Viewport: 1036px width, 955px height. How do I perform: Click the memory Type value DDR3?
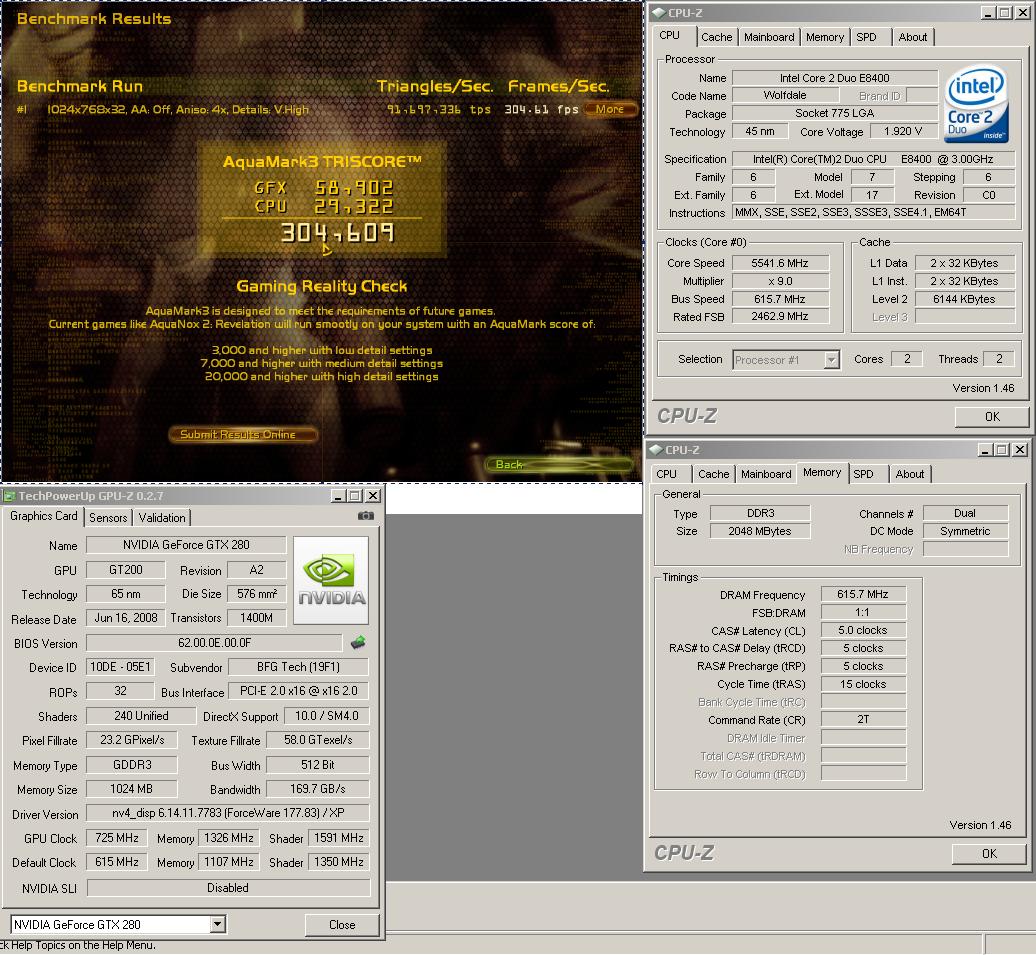tap(760, 513)
